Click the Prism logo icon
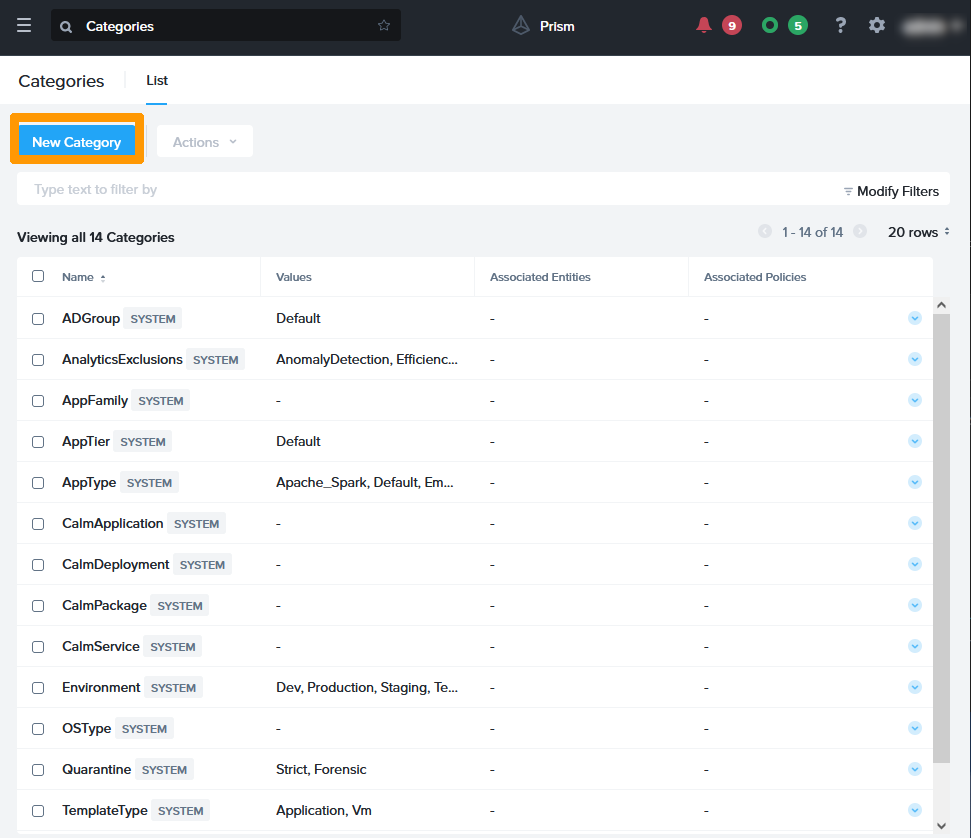The width and height of the screenshot is (971, 838). point(521,26)
